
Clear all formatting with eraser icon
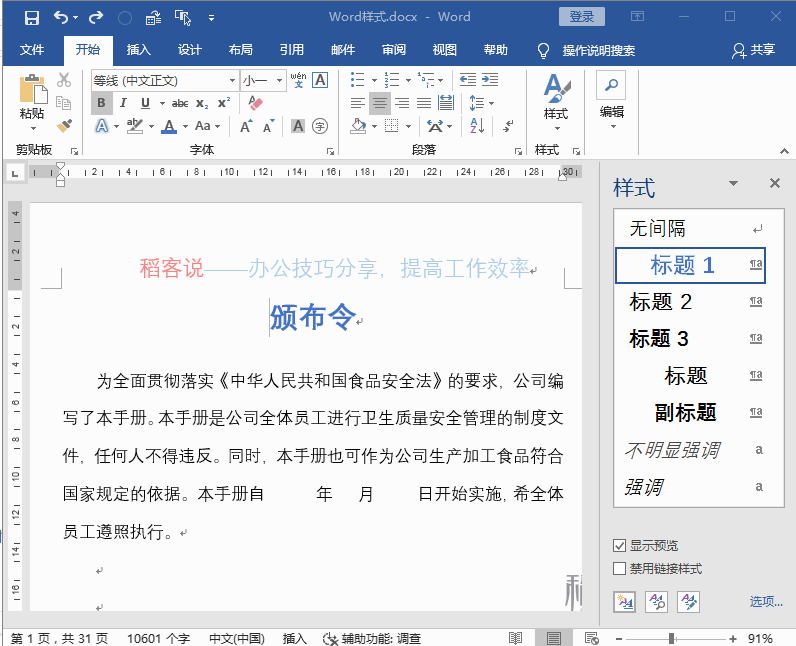[x=255, y=103]
